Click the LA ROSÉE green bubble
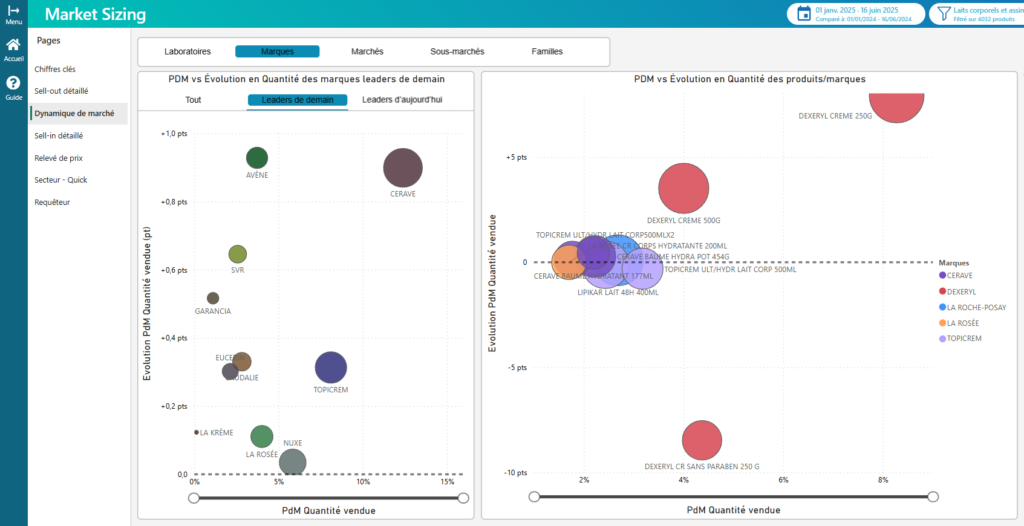The height and width of the screenshot is (526, 1024). tap(262, 436)
